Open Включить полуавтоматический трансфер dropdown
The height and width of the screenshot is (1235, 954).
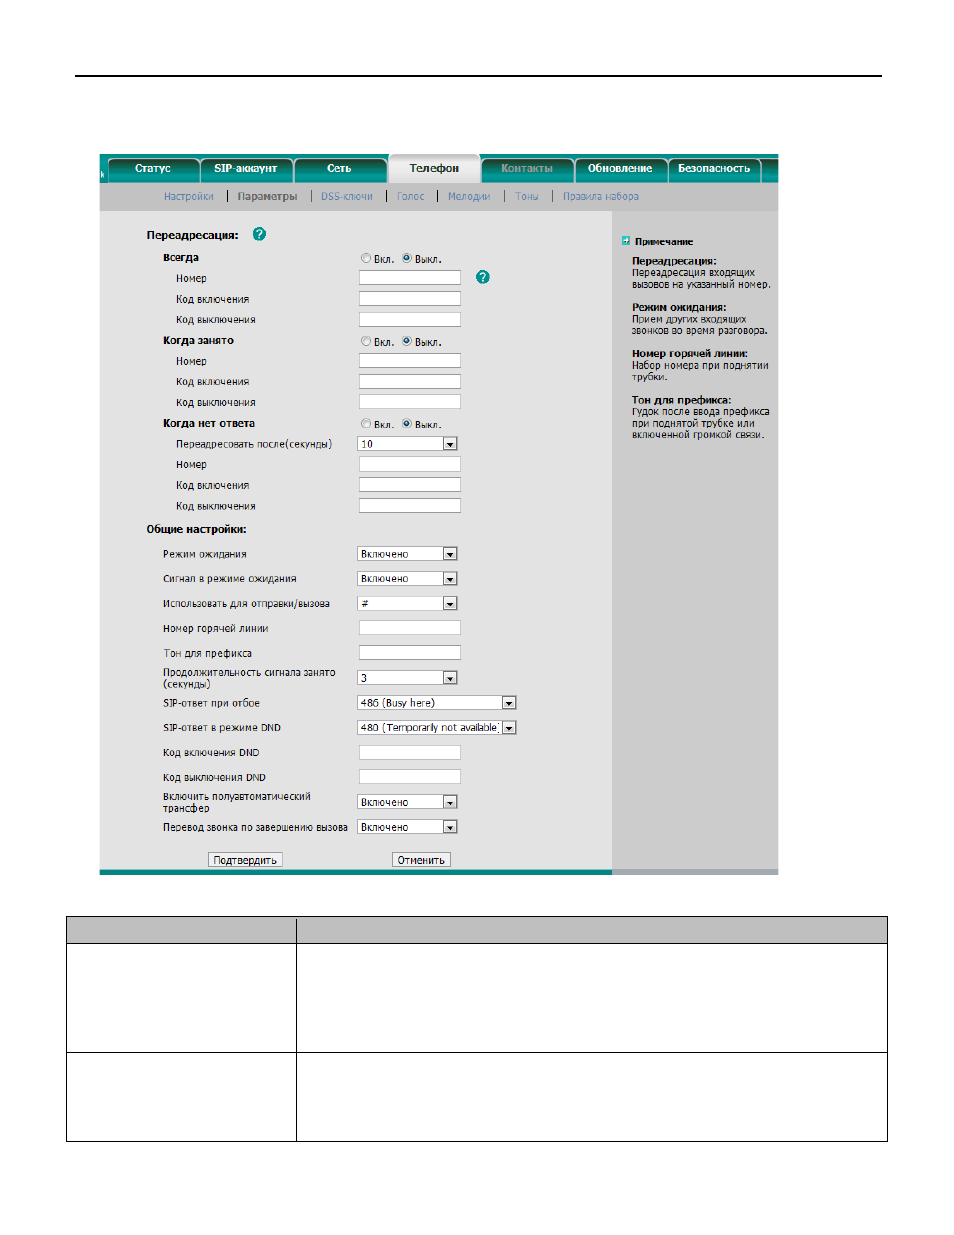pos(408,802)
